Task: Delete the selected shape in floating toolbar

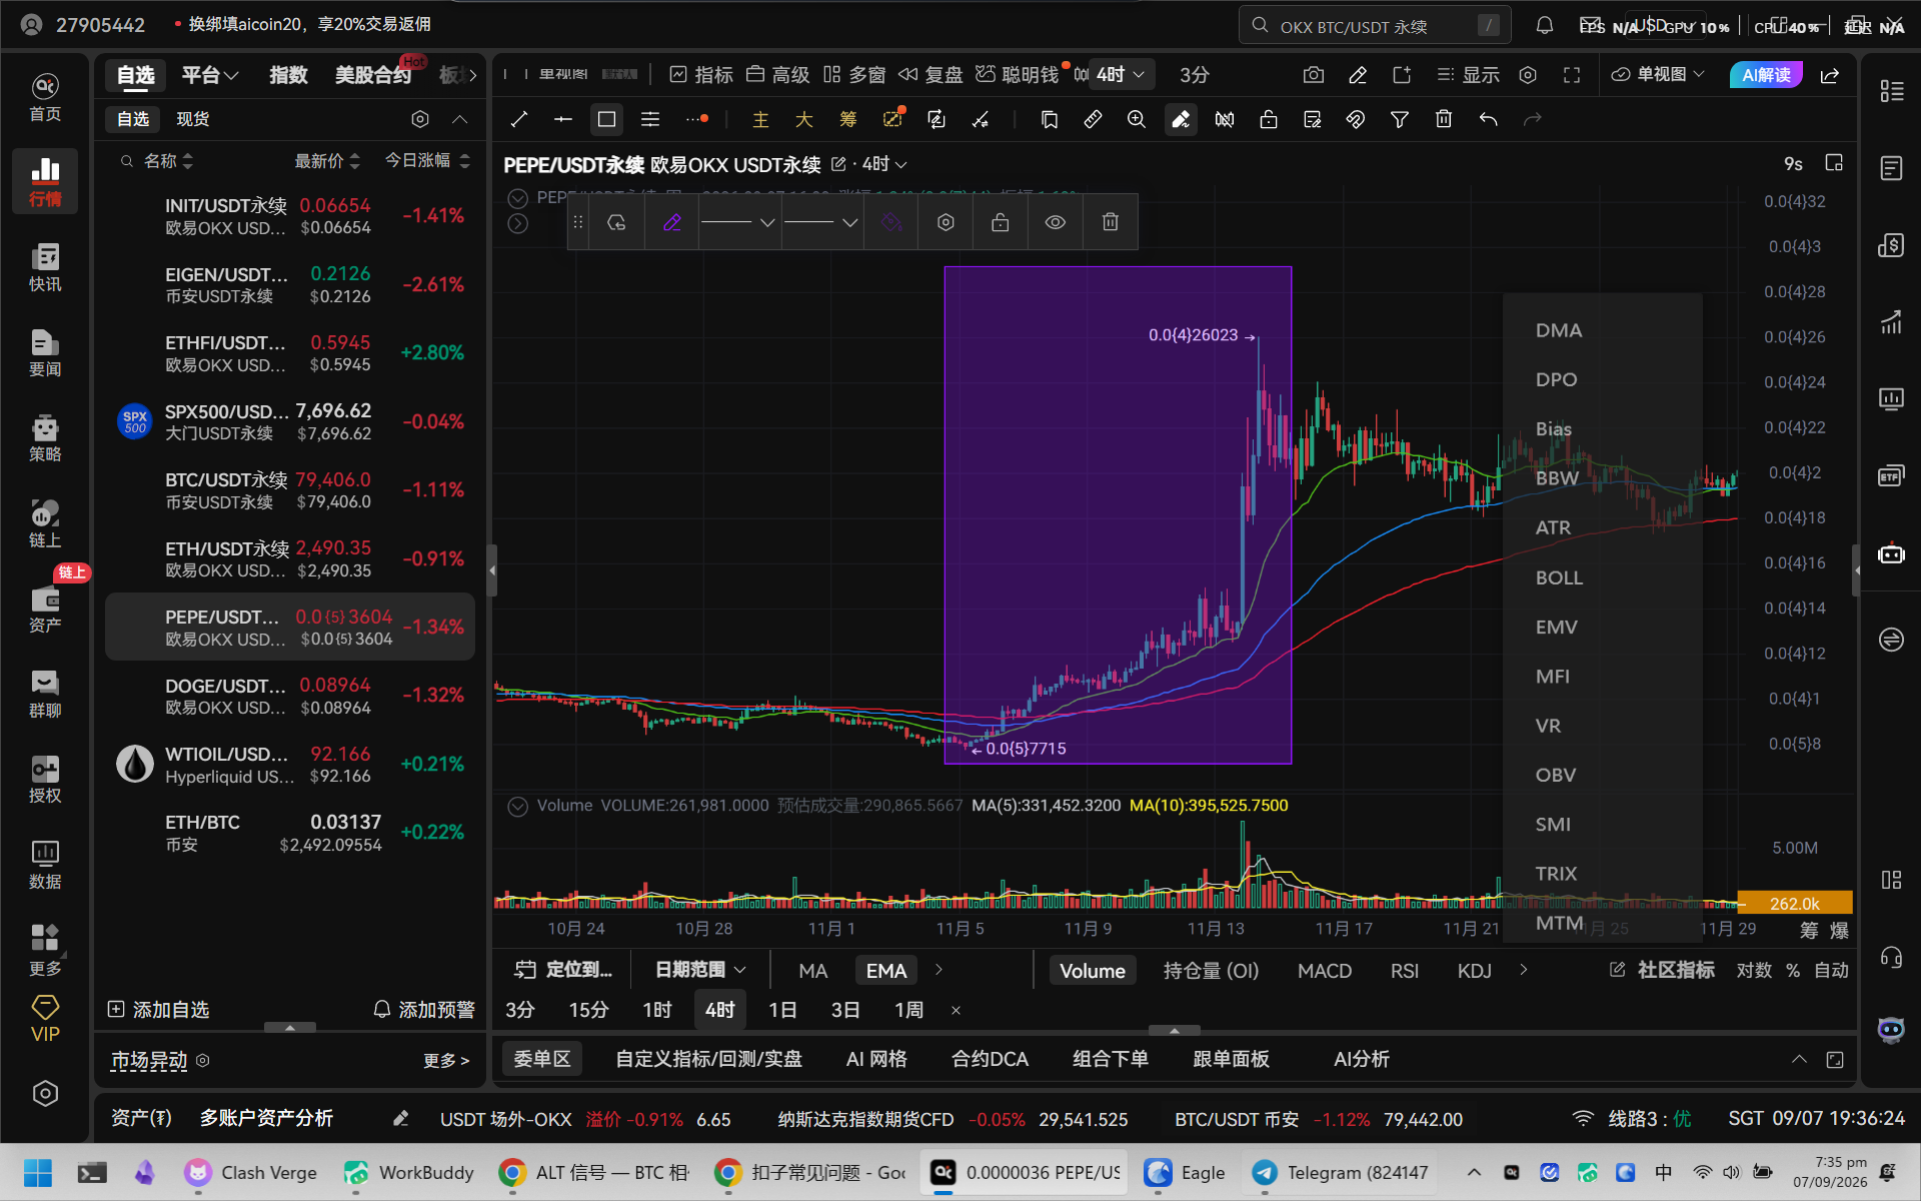Action: 1110,222
